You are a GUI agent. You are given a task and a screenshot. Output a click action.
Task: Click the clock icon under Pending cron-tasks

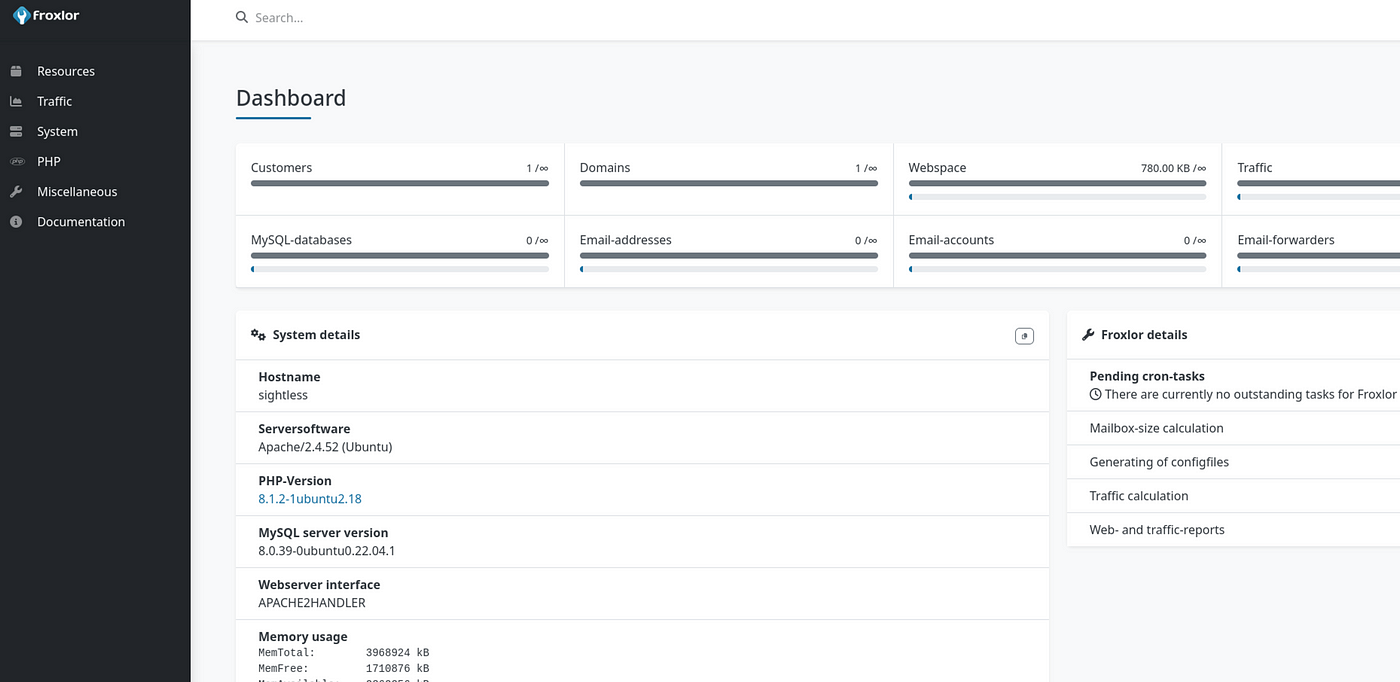tap(1096, 395)
